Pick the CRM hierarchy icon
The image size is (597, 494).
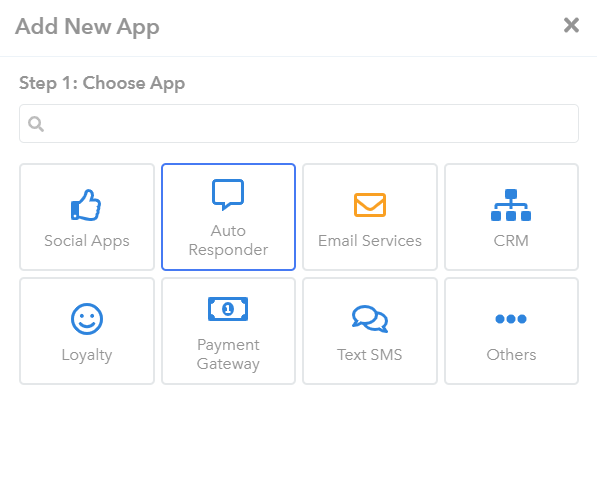click(511, 205)
